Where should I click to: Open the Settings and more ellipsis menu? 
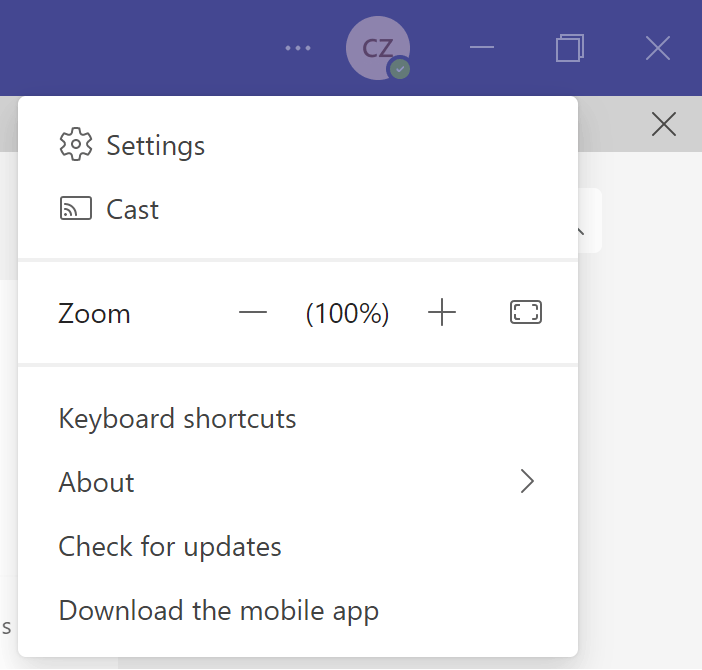click(298, 48)
